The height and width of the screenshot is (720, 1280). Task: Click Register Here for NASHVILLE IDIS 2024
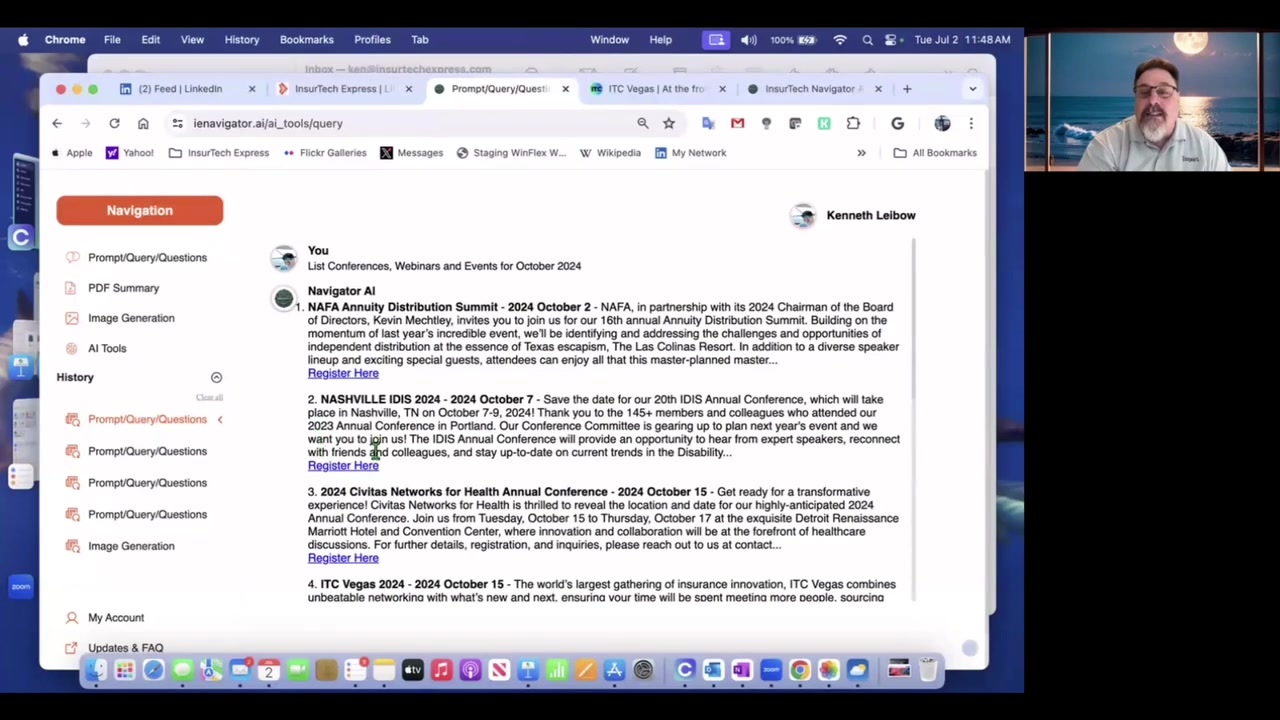click(x=343, y=466)
